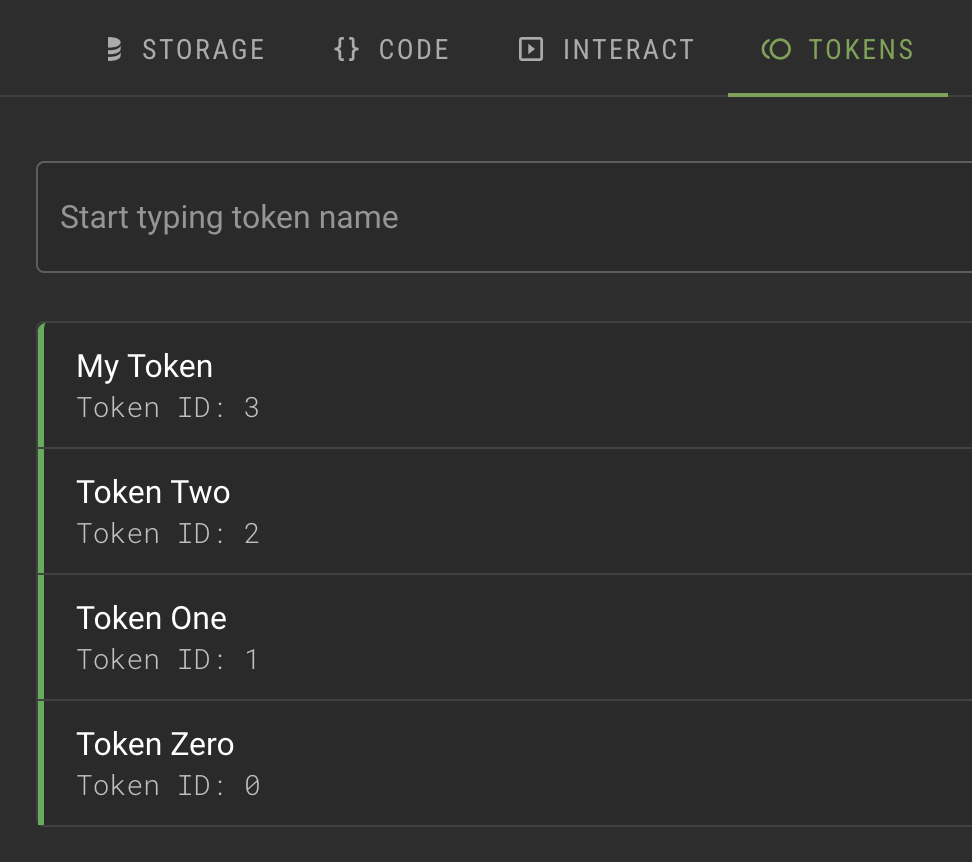972x862 pixels.
Task: Click the Tokens coin icon
Action: [x=776, y=49]
